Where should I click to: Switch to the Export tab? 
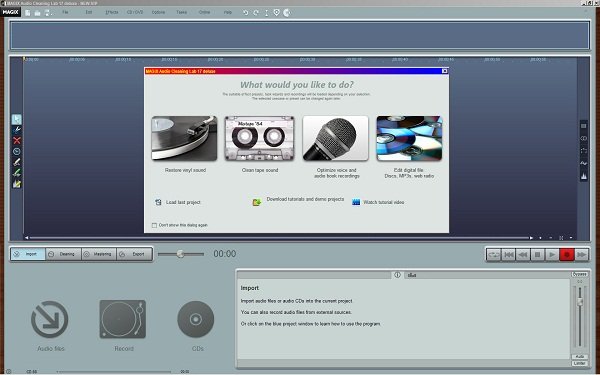[x=134, y=254]
